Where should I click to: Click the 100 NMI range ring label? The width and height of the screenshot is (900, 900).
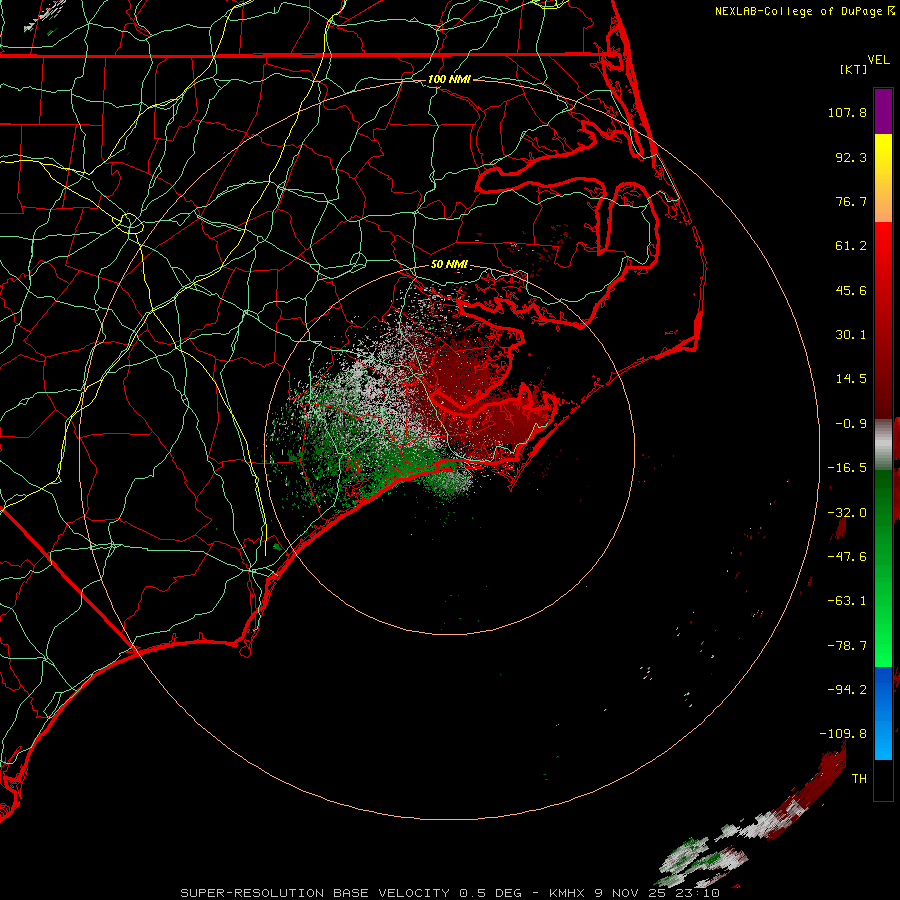coord(449,79)
